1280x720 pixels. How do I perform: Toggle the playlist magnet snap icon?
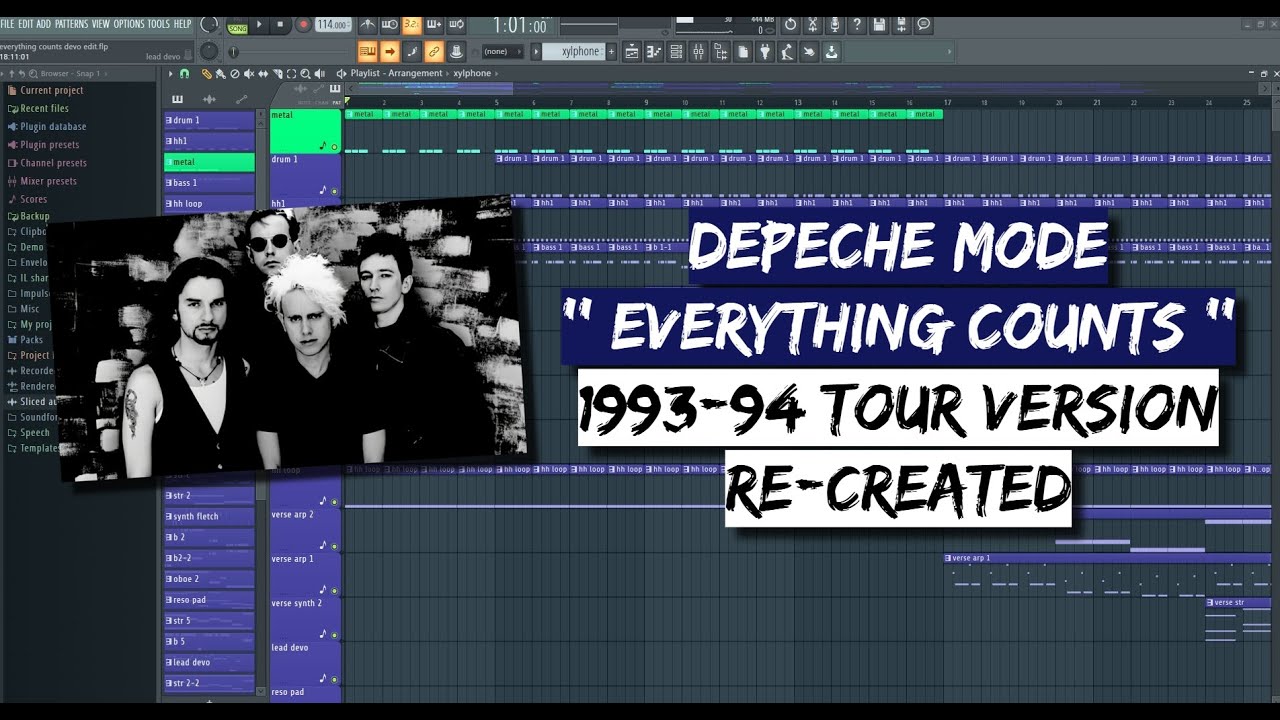[x=184, y=73]
